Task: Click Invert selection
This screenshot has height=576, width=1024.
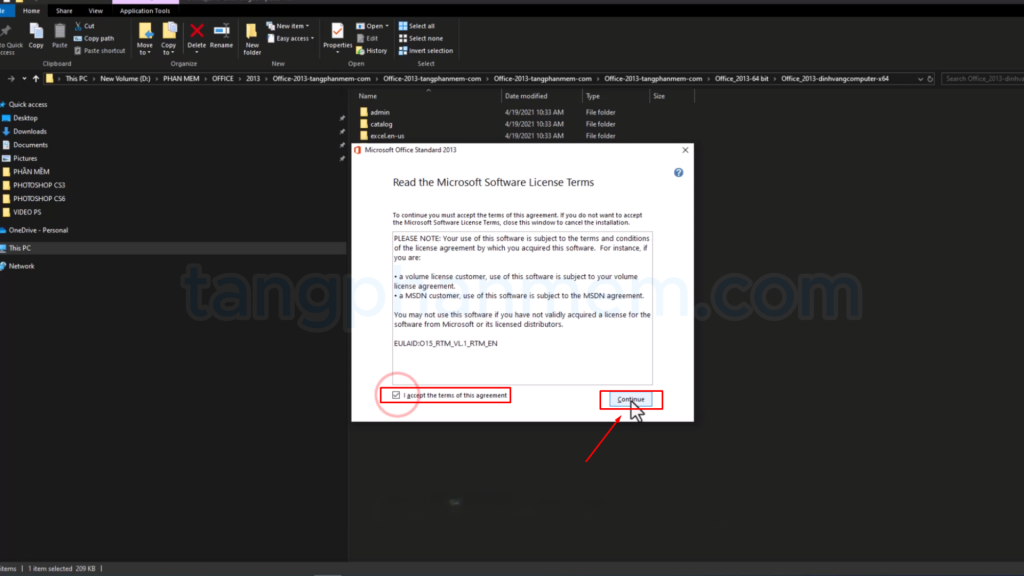Action: [426, 51]
